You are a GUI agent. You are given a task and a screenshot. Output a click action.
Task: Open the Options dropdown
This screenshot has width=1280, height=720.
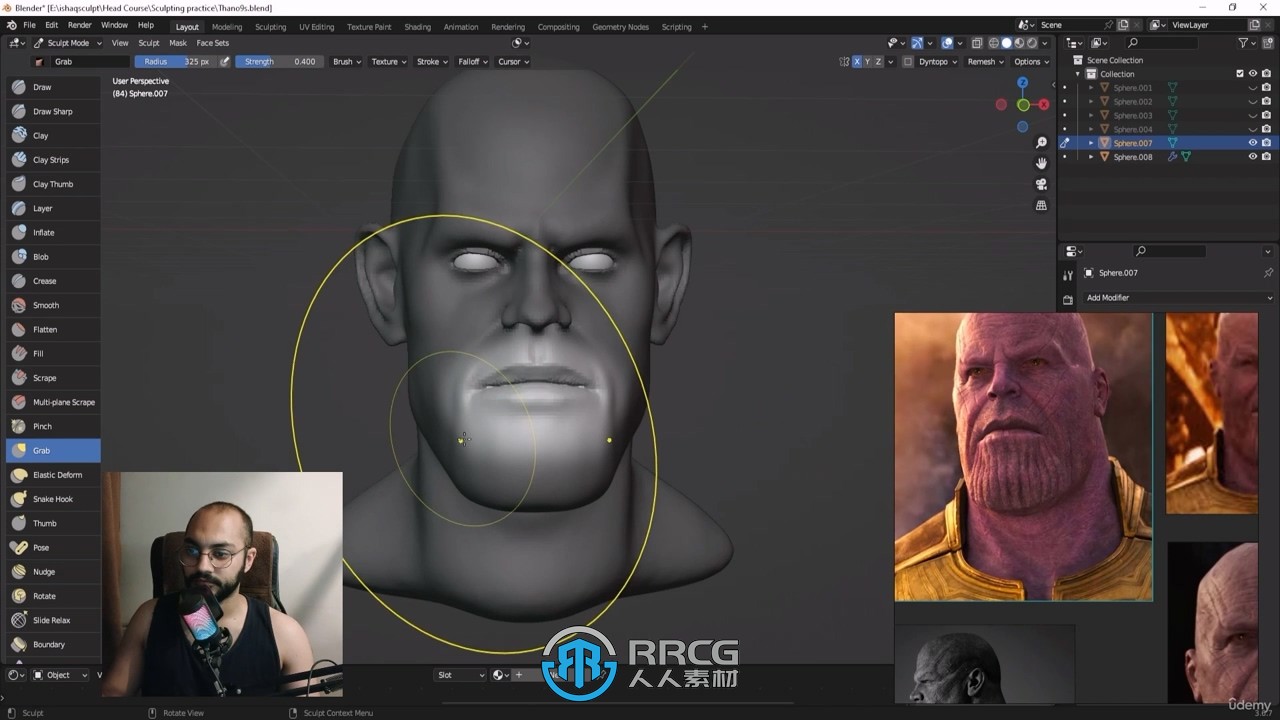click(x=1032, y=62)
